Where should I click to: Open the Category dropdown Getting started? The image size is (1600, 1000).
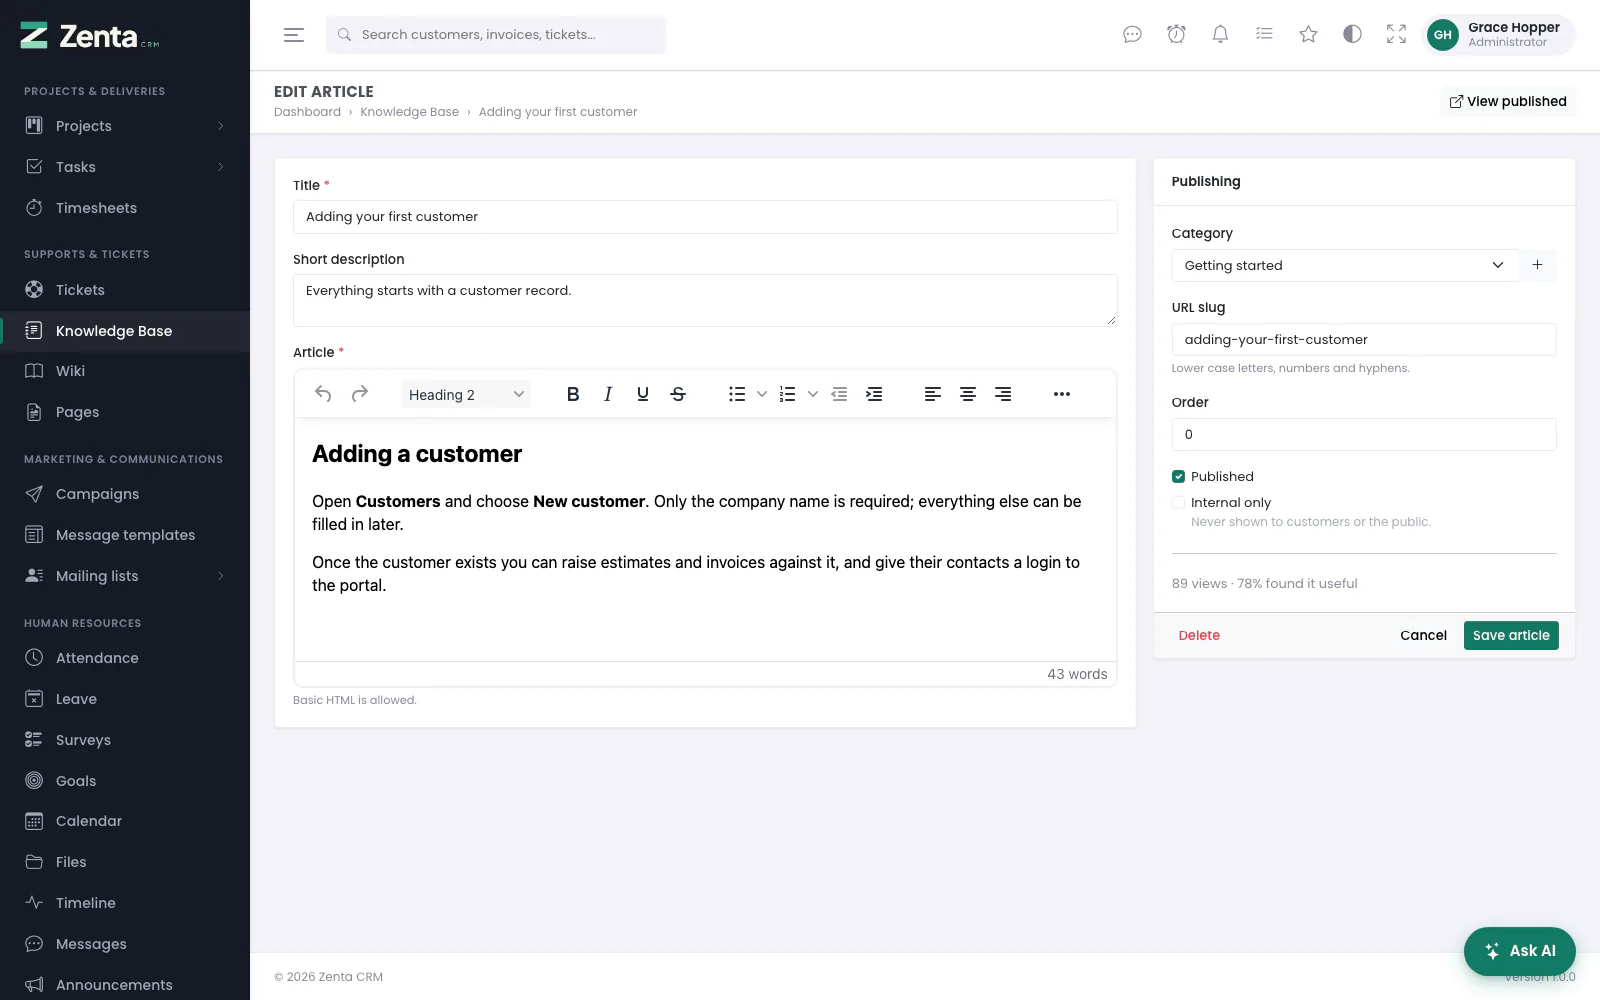1345,265
